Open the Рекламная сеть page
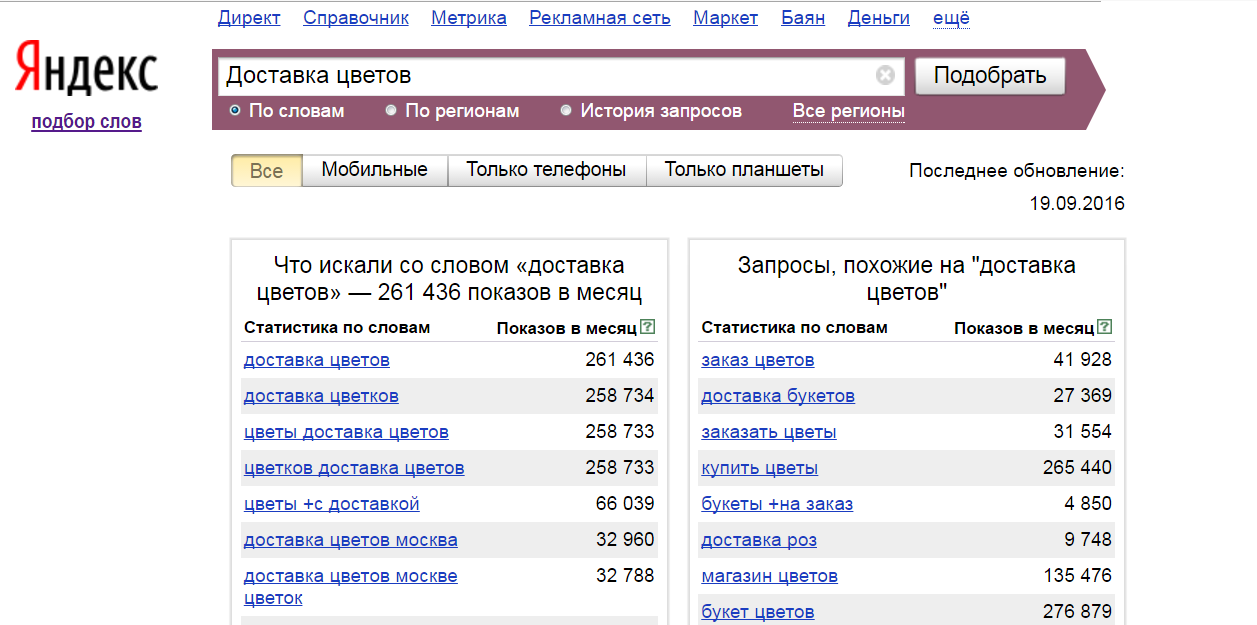 coord(599,17)
